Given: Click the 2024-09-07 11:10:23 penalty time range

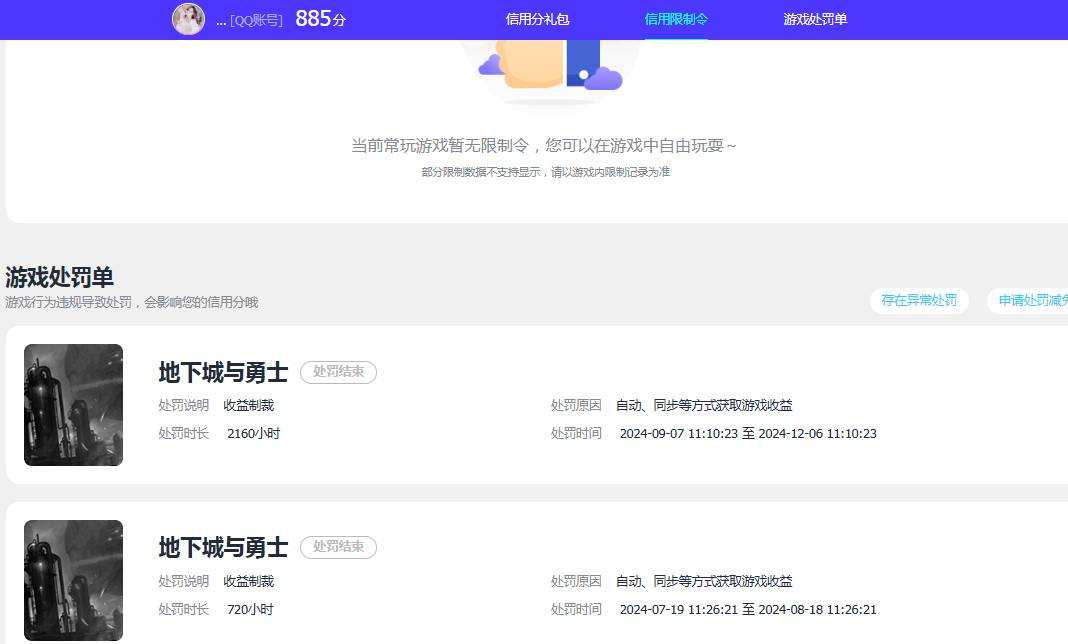Looking at the screenshot, I should coord(748,433).
